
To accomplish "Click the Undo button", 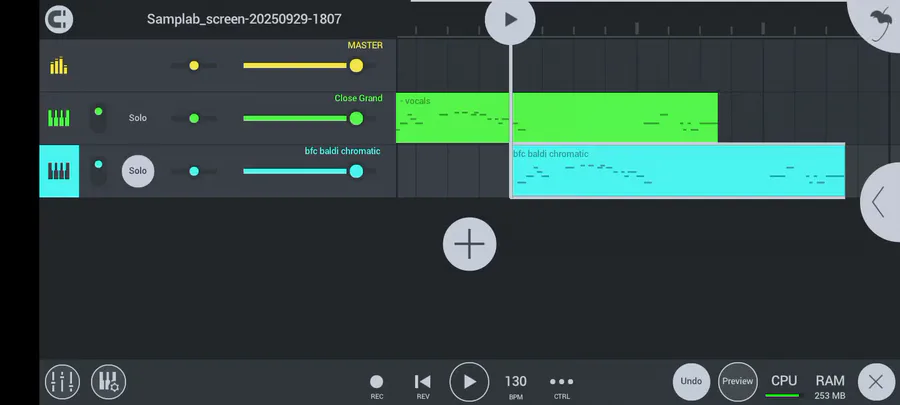I will (691, 381).
